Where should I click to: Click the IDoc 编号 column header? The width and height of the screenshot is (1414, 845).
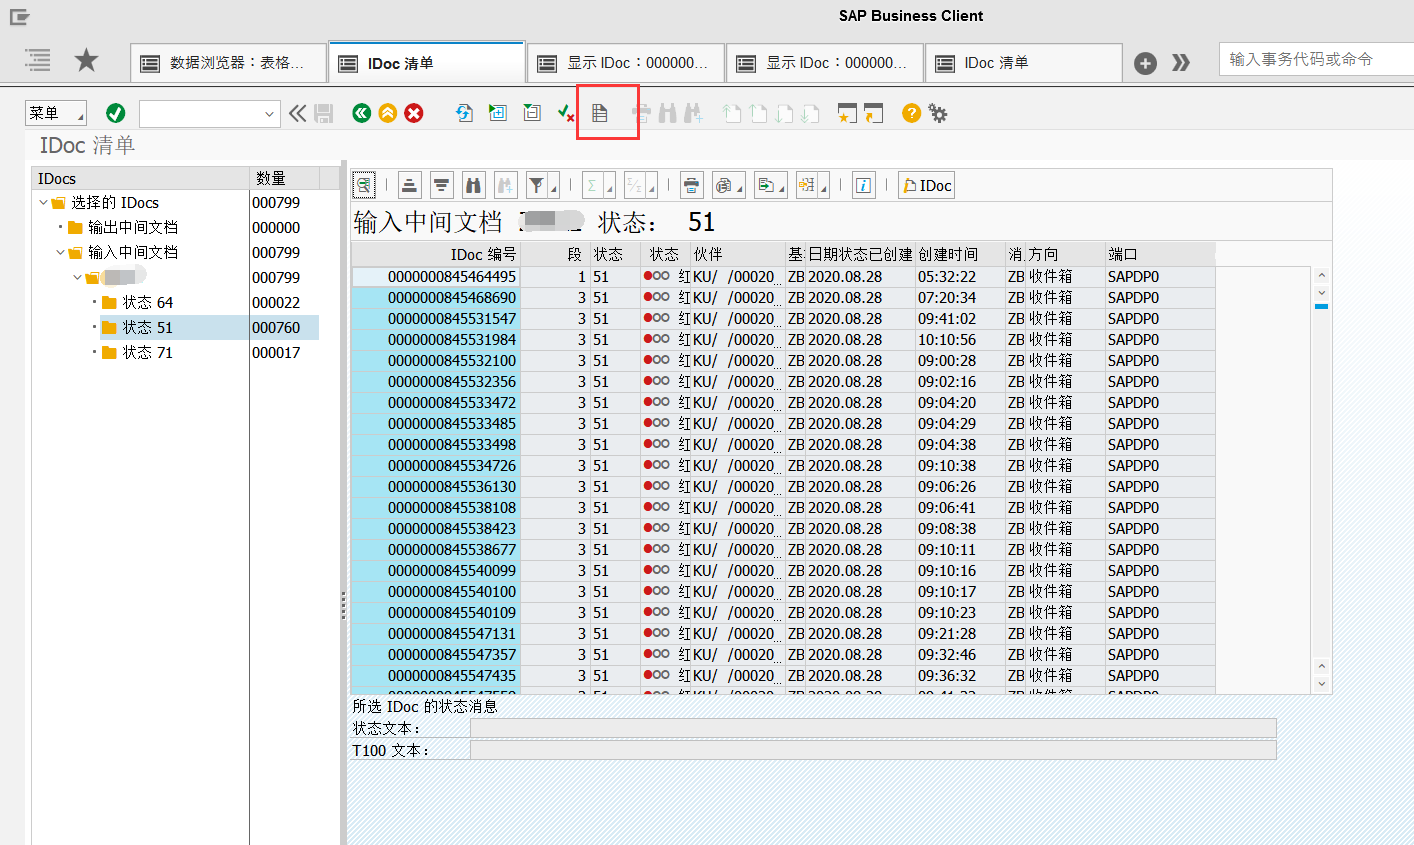[x=436, y=254]
